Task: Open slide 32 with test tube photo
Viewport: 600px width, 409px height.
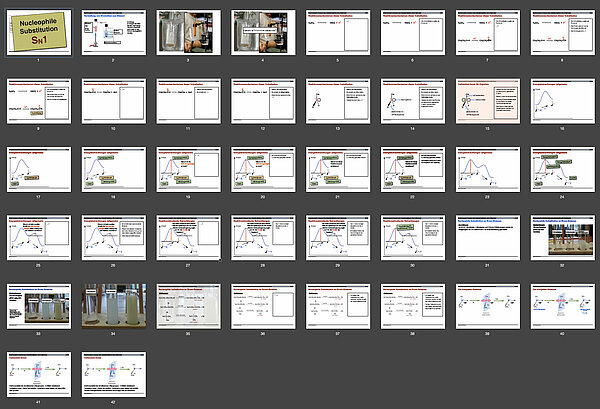Action: pos(562,236)
